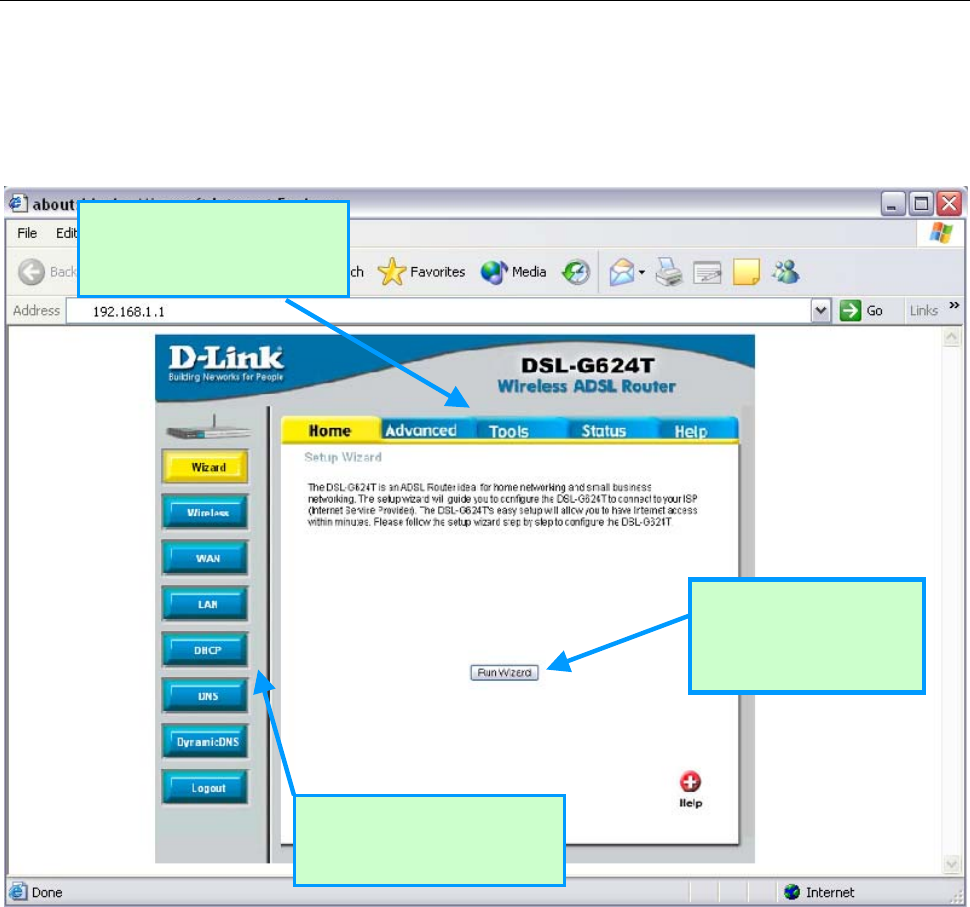This screenshot has width=970, height=907.
Task: Maximize the browser window
Action: tap(921, 204)
